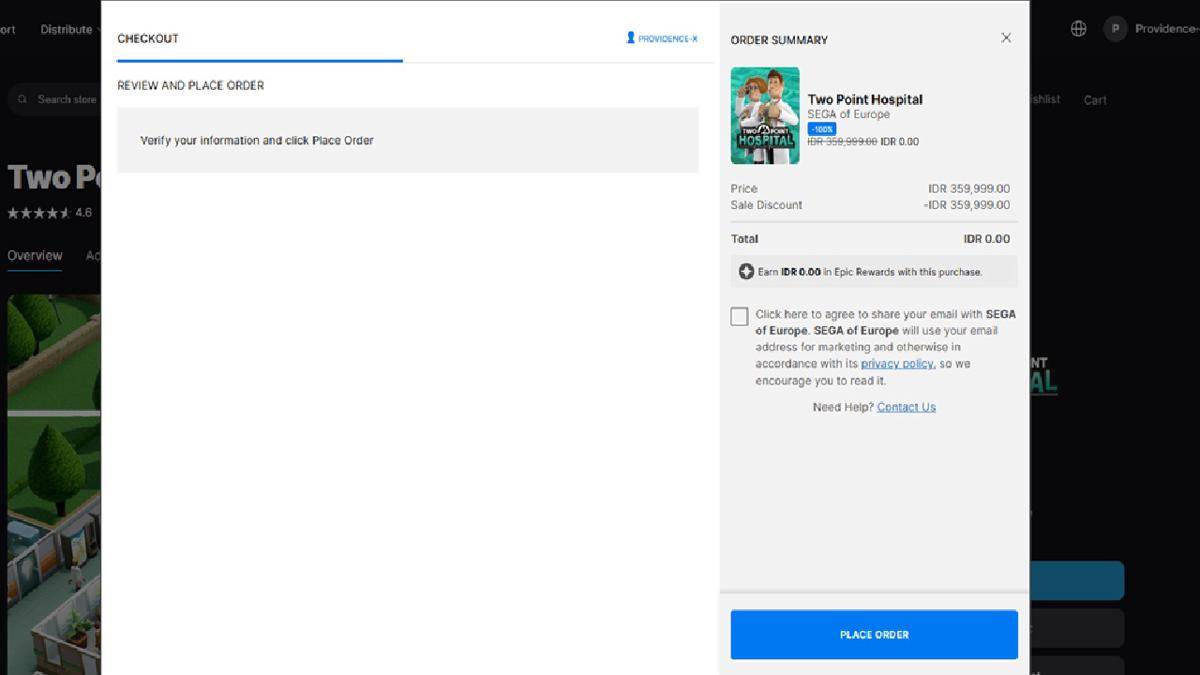Click the Price value IDR 359,999.00
This screenshot has height=675, width=1200.
(x=969, y=189)
